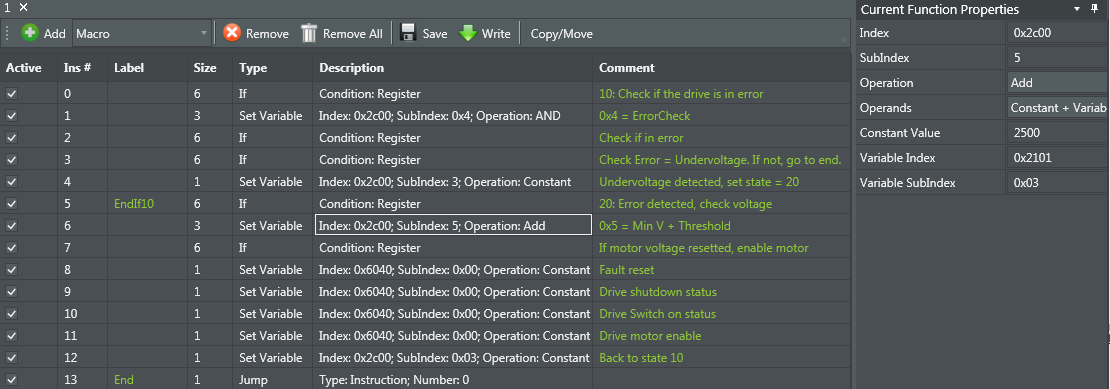Edit the Constant Value field showing 2500

point(1058,133)
